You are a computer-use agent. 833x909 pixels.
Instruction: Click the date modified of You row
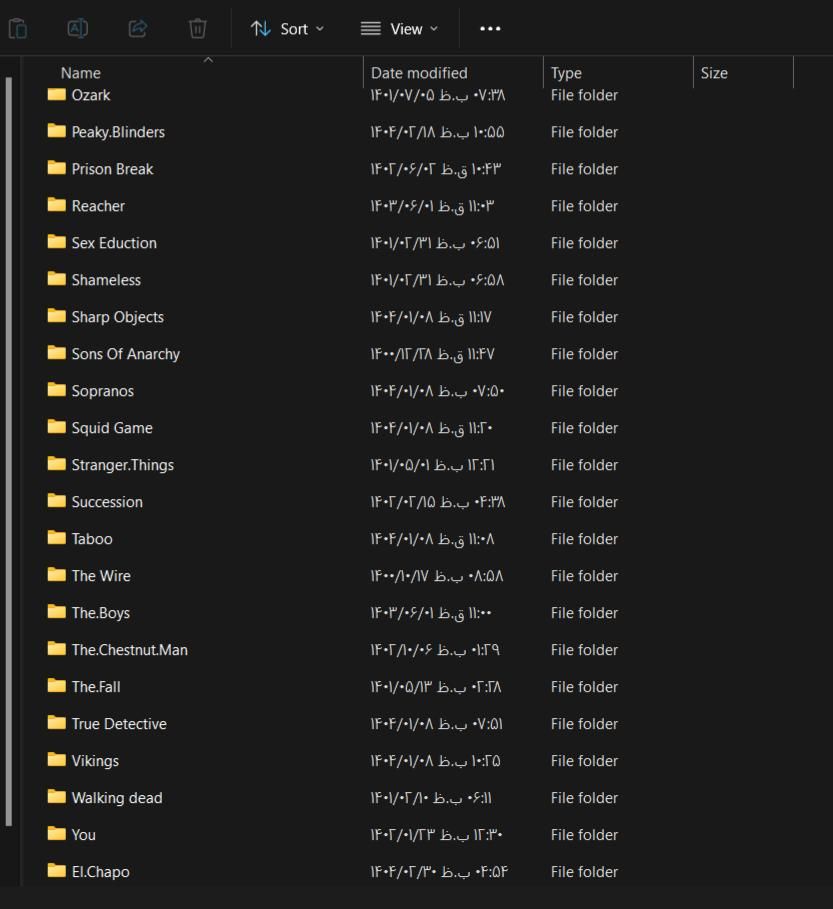click(436, 835)
